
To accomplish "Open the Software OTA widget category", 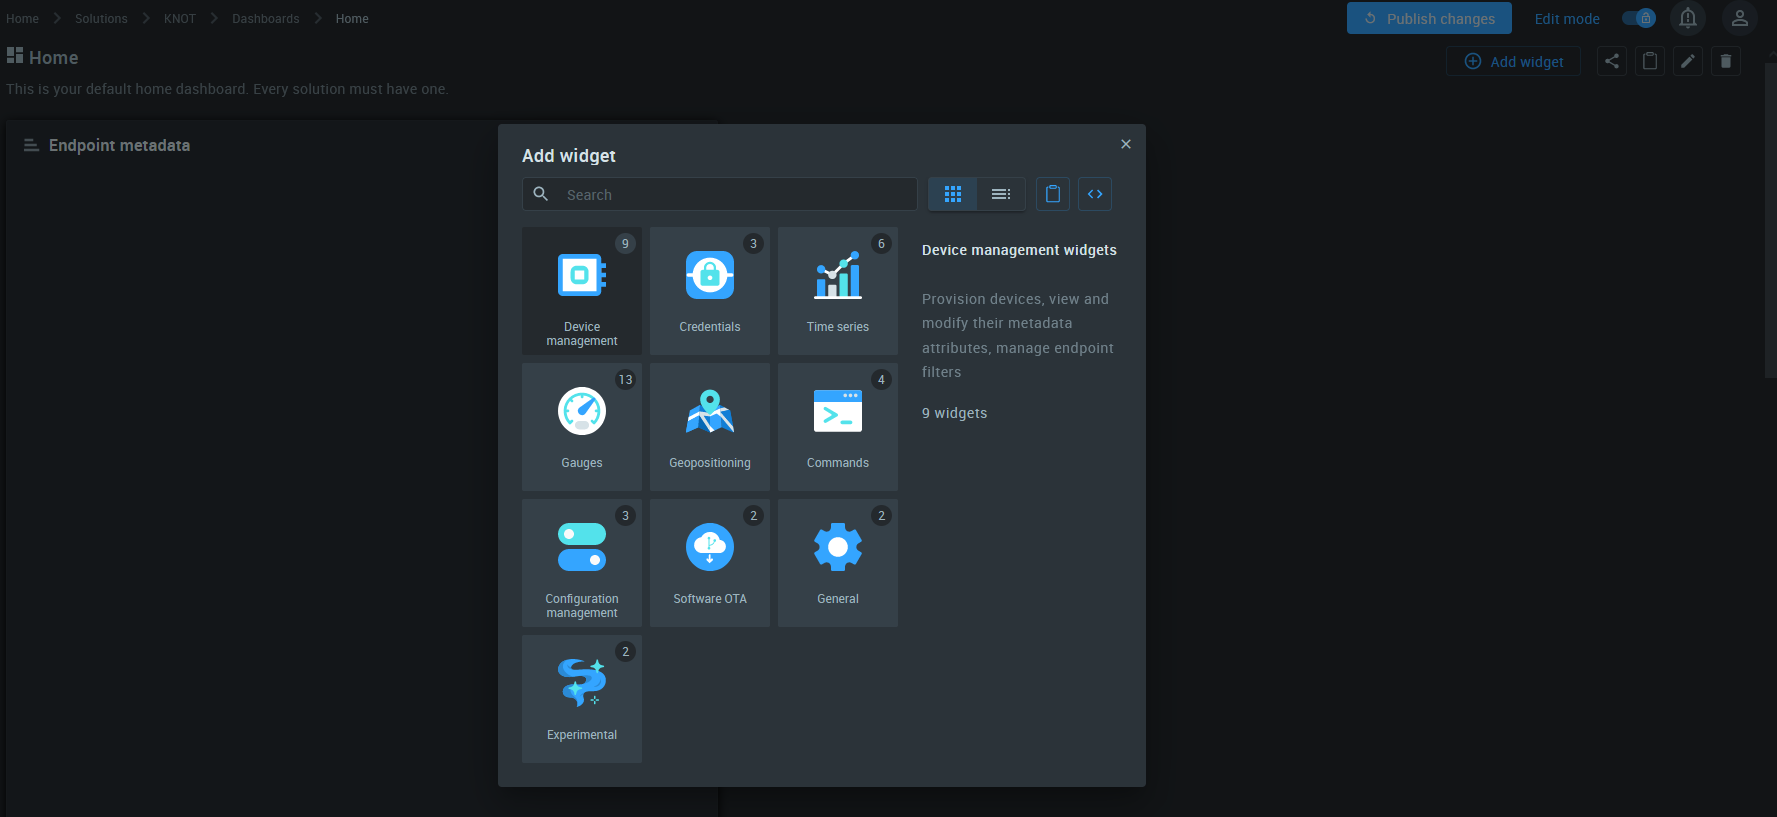I will pos(709,563).
